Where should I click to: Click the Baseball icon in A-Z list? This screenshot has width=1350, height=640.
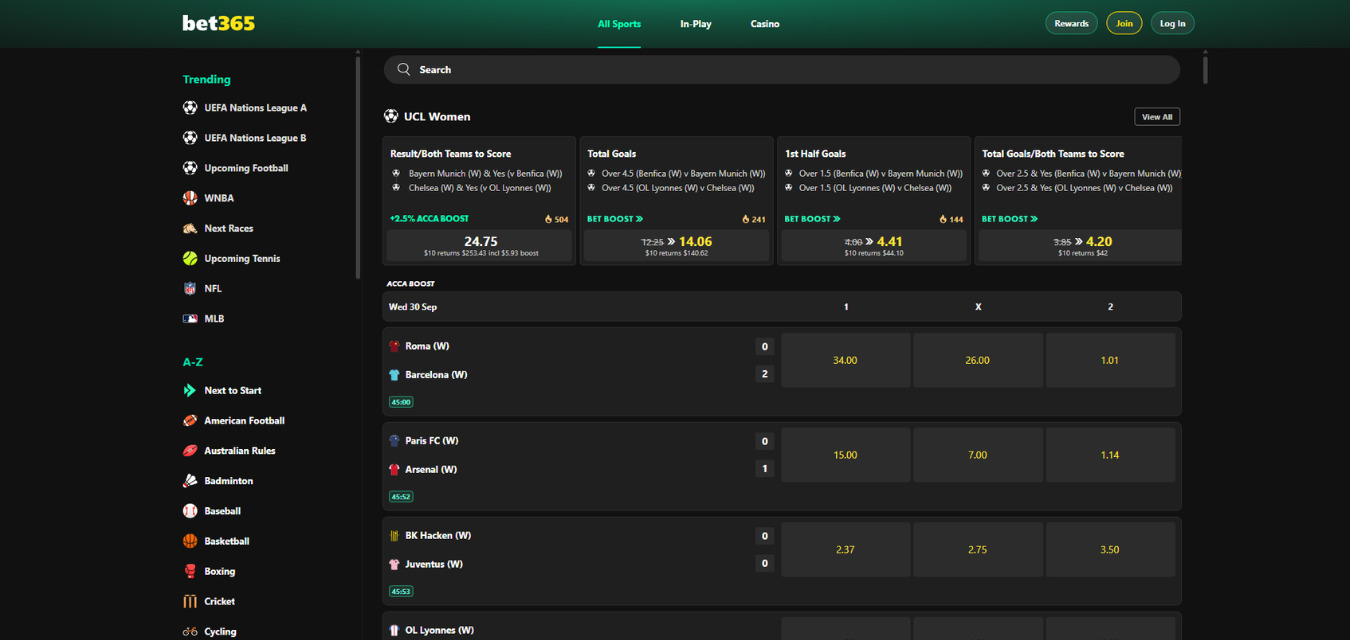190,511
